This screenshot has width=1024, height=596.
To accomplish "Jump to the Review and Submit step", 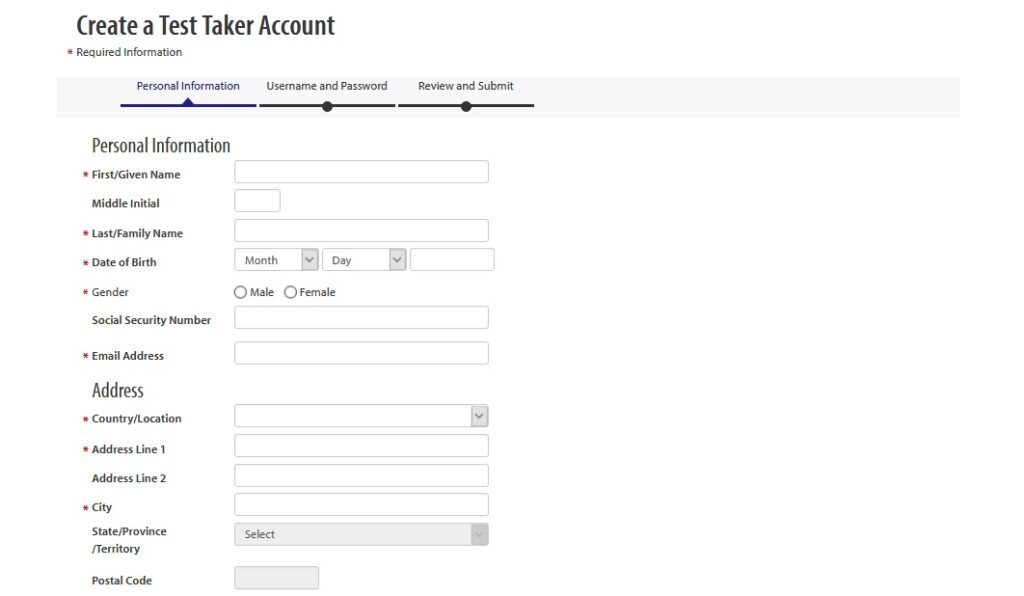I will click(x=465, y=86).
